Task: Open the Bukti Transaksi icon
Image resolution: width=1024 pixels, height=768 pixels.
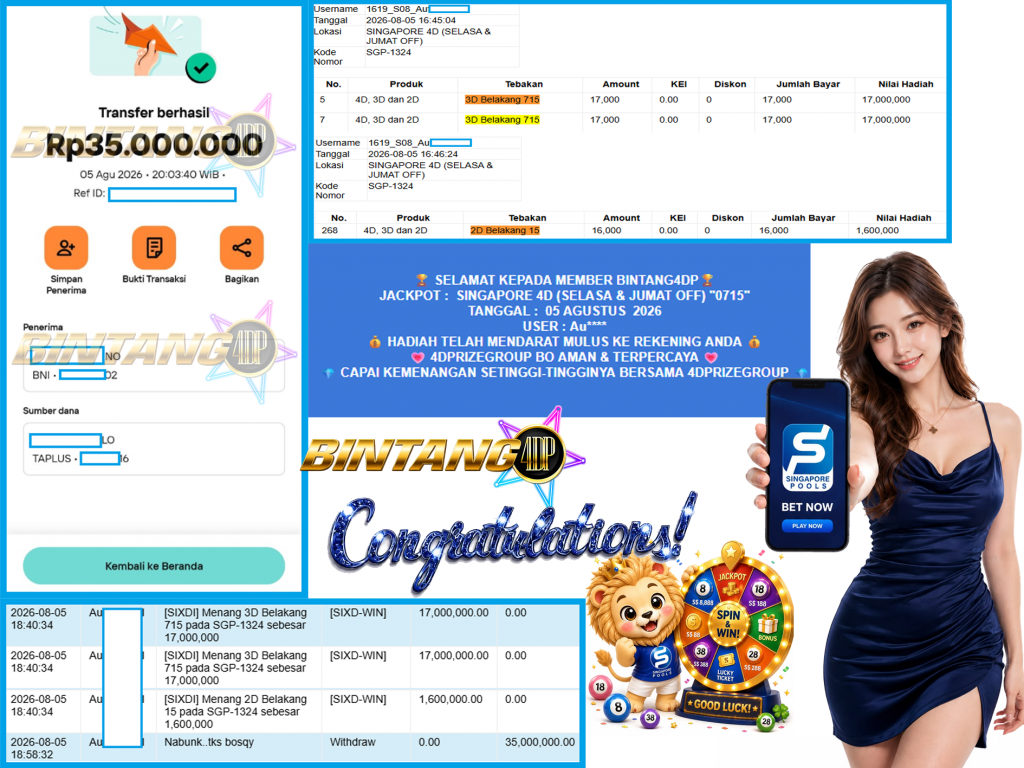Action: click(153, 248)
